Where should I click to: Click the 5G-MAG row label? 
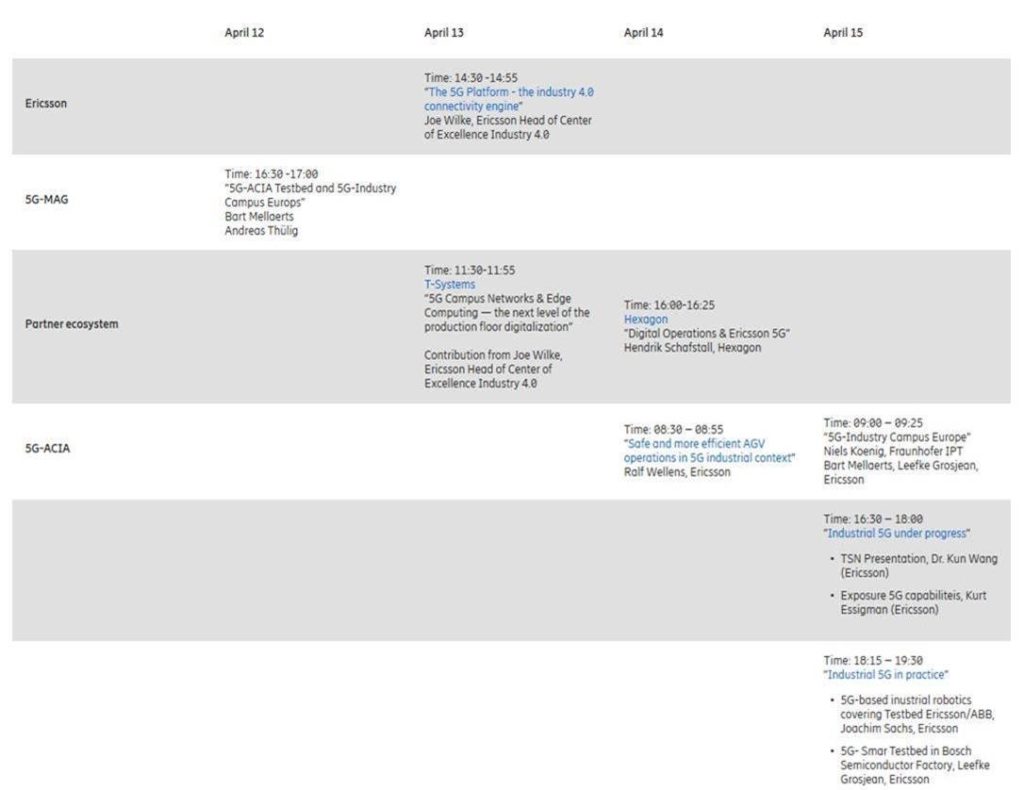tap(46, 200)
